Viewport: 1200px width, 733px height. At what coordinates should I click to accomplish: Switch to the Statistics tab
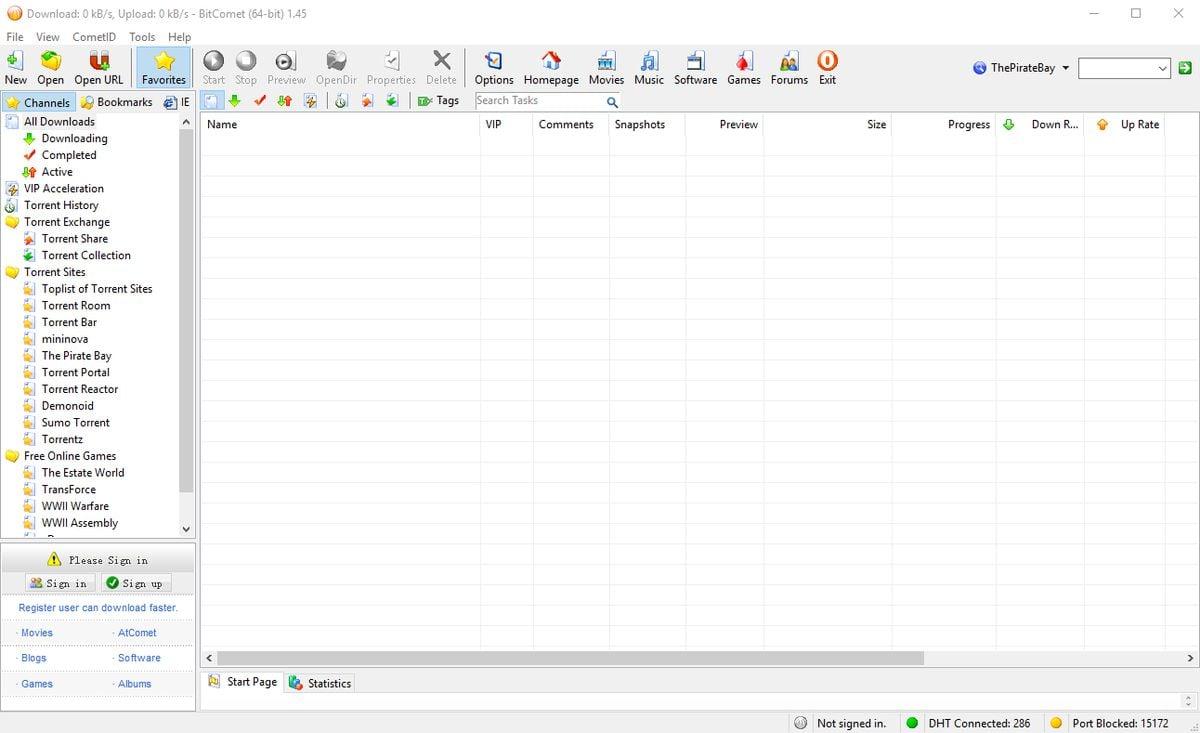pyautogui.click(x=320, y=683)
